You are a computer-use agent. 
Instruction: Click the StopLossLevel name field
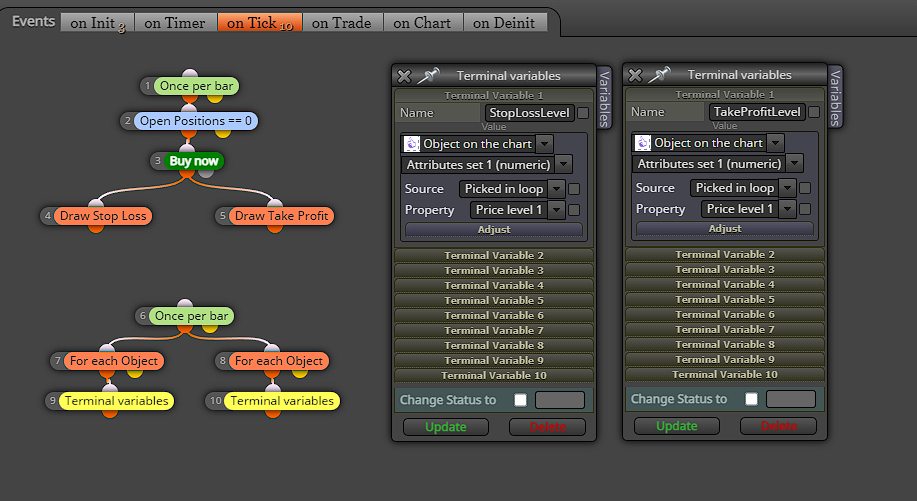click(529, 113)
